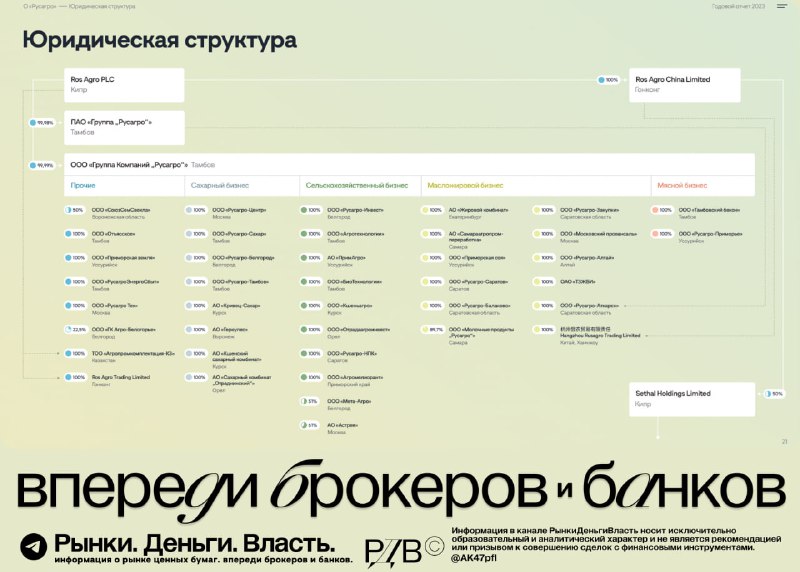This screenshot has width=800, height=572.
Task: Click the ООО «Русагро Тех» entry
Action: tap(114, 309)
